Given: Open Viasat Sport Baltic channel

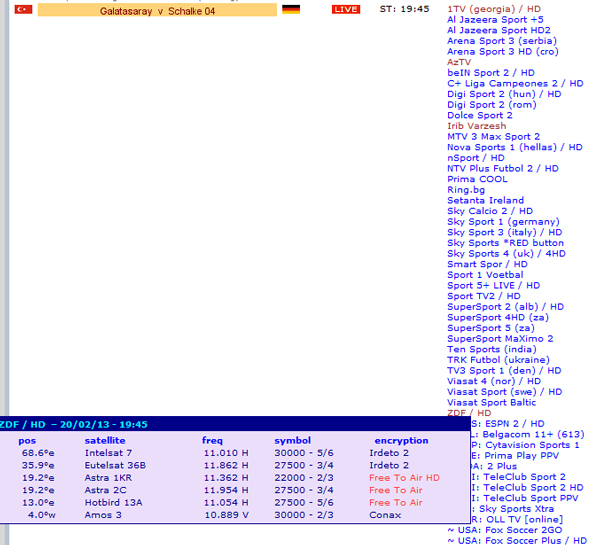Looking at the screenshot, I should (x=491, y=402).
